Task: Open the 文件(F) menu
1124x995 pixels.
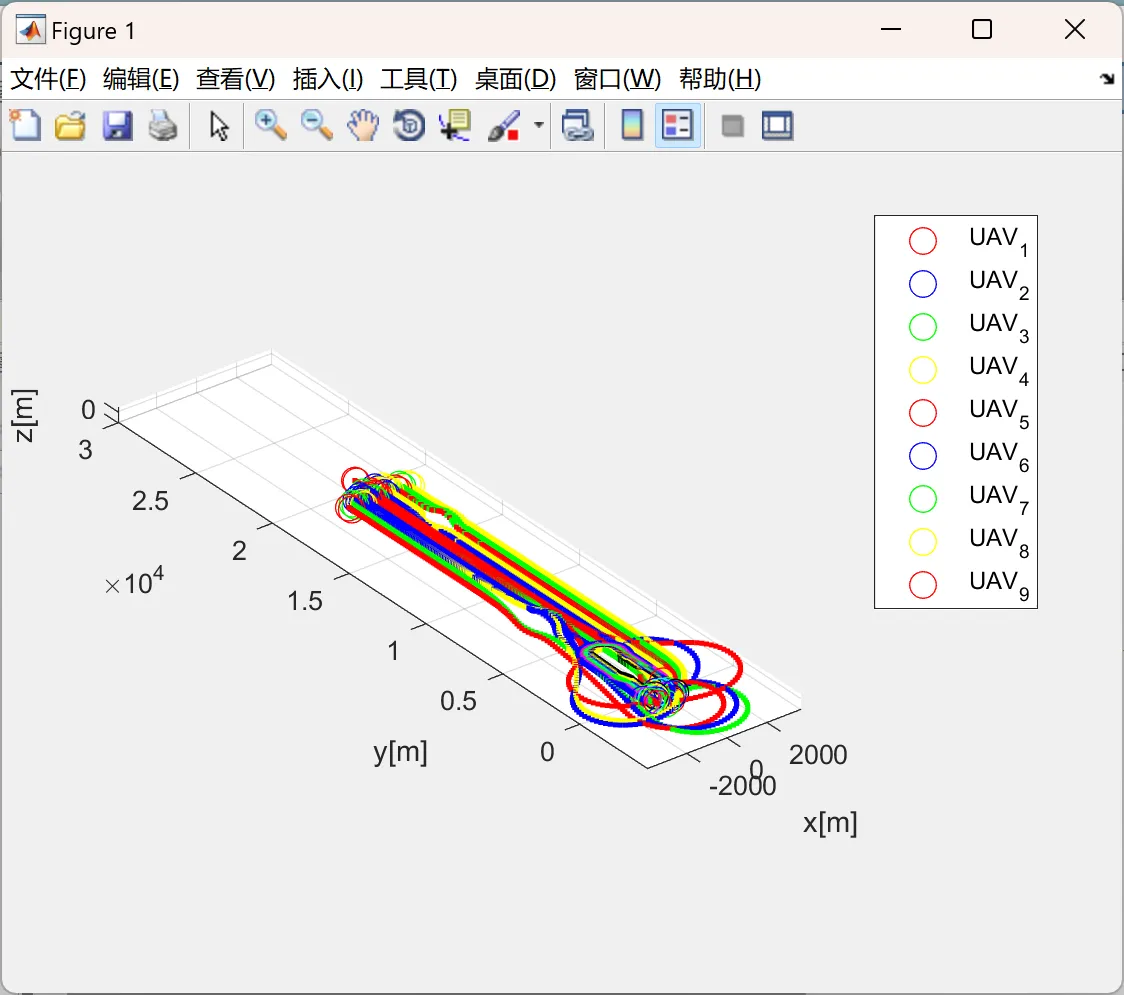Action: 48,79
